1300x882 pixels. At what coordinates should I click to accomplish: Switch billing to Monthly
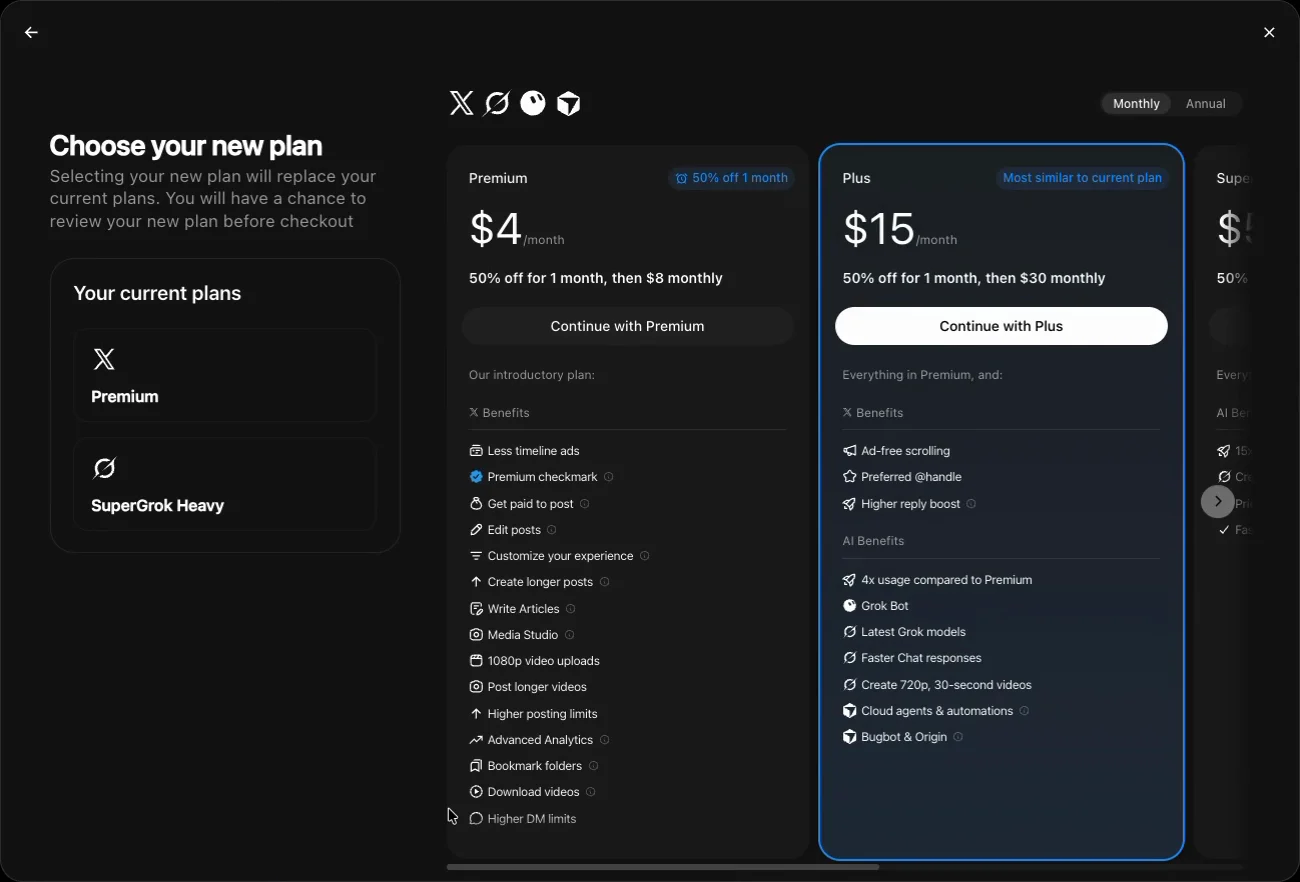pyautogui.click(x=1136, y=104)
